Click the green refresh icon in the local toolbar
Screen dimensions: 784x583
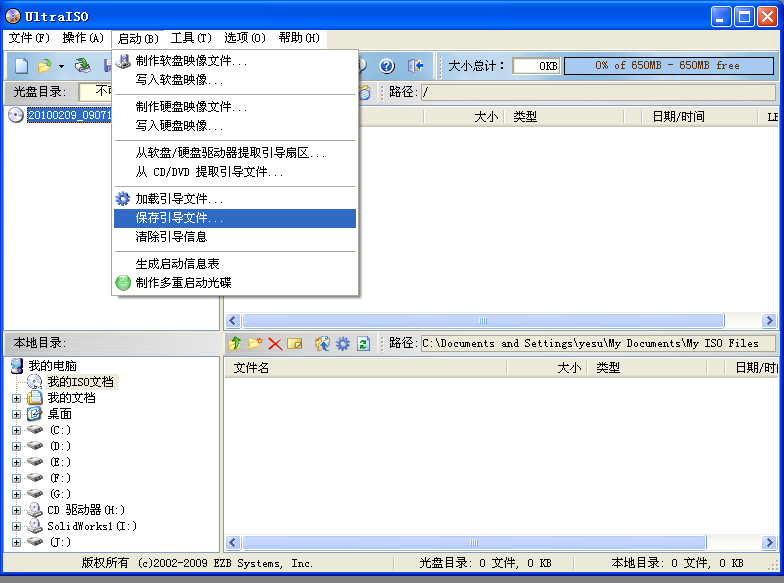tap(364, 344)
